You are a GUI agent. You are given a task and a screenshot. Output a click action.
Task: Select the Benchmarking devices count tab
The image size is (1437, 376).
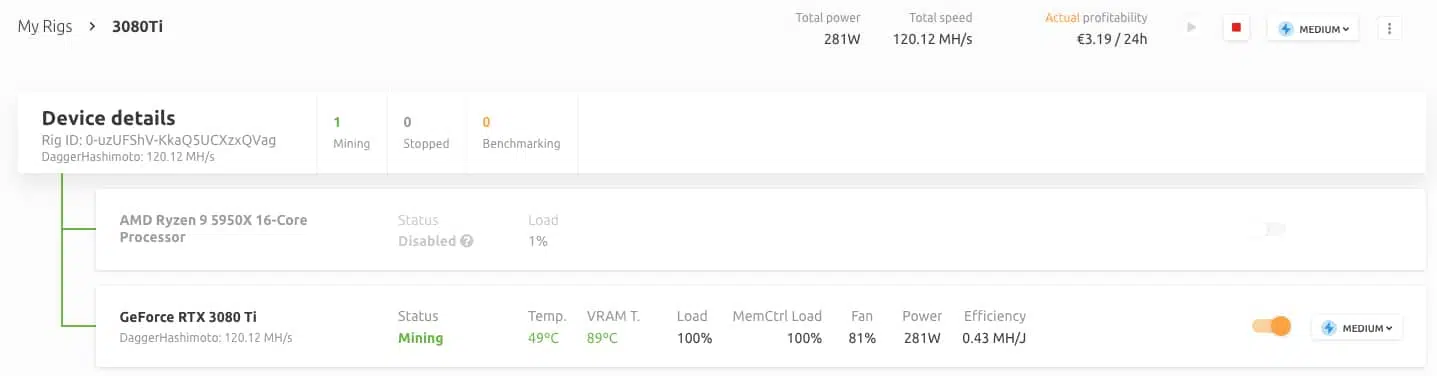(x=521, y=133)
